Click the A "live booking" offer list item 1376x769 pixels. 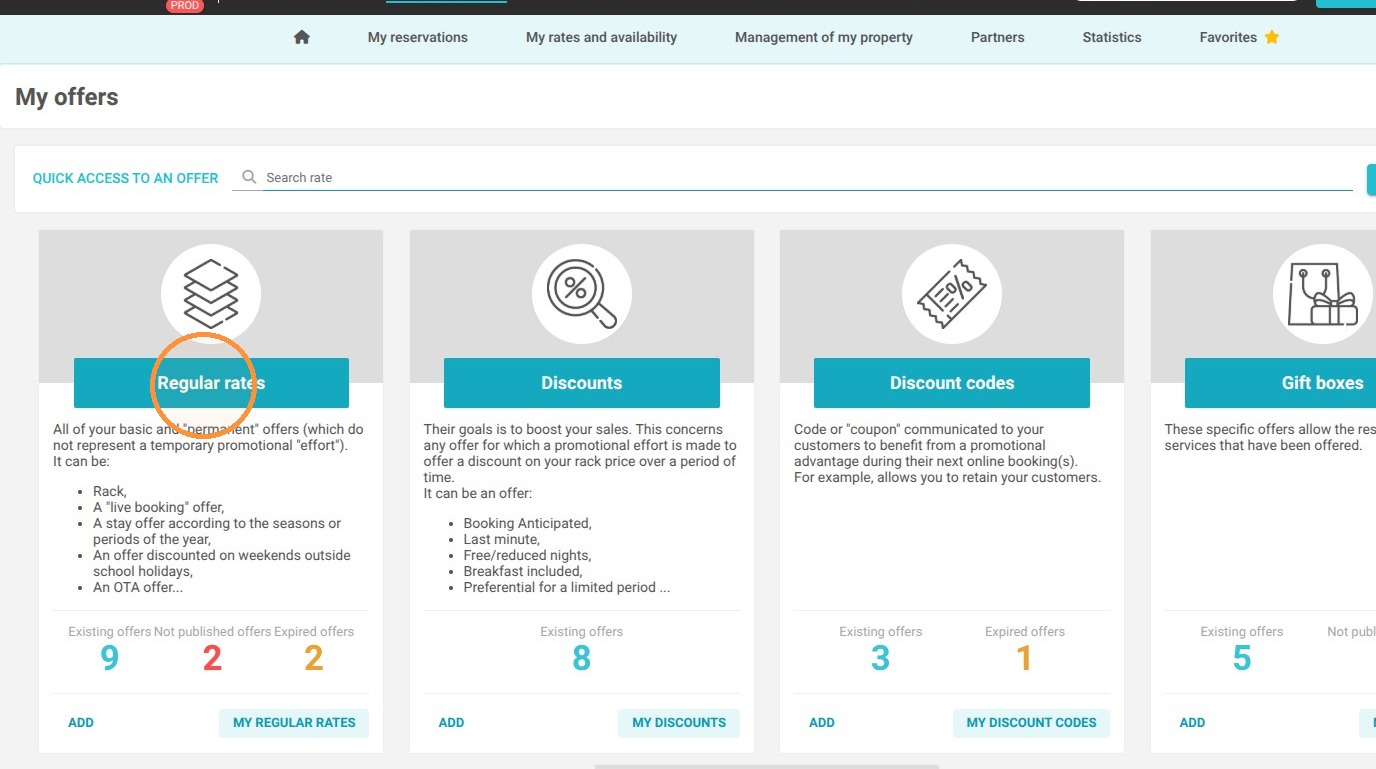[159, 507]
